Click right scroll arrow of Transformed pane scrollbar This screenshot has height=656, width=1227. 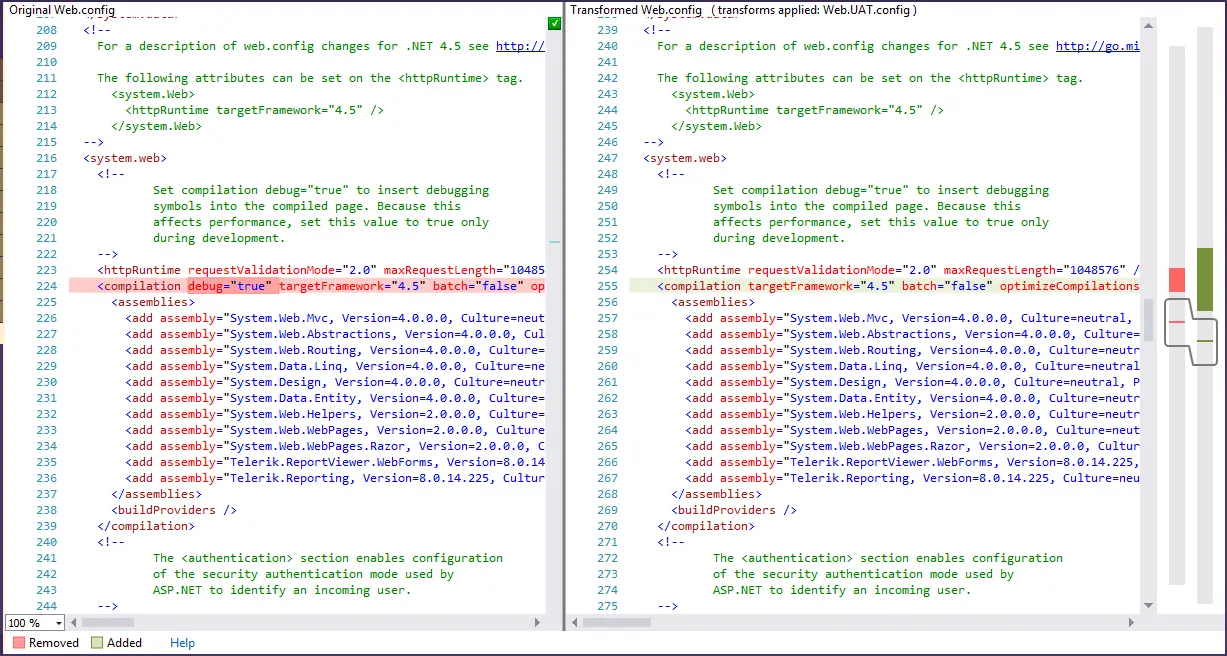click(1132, 623)
